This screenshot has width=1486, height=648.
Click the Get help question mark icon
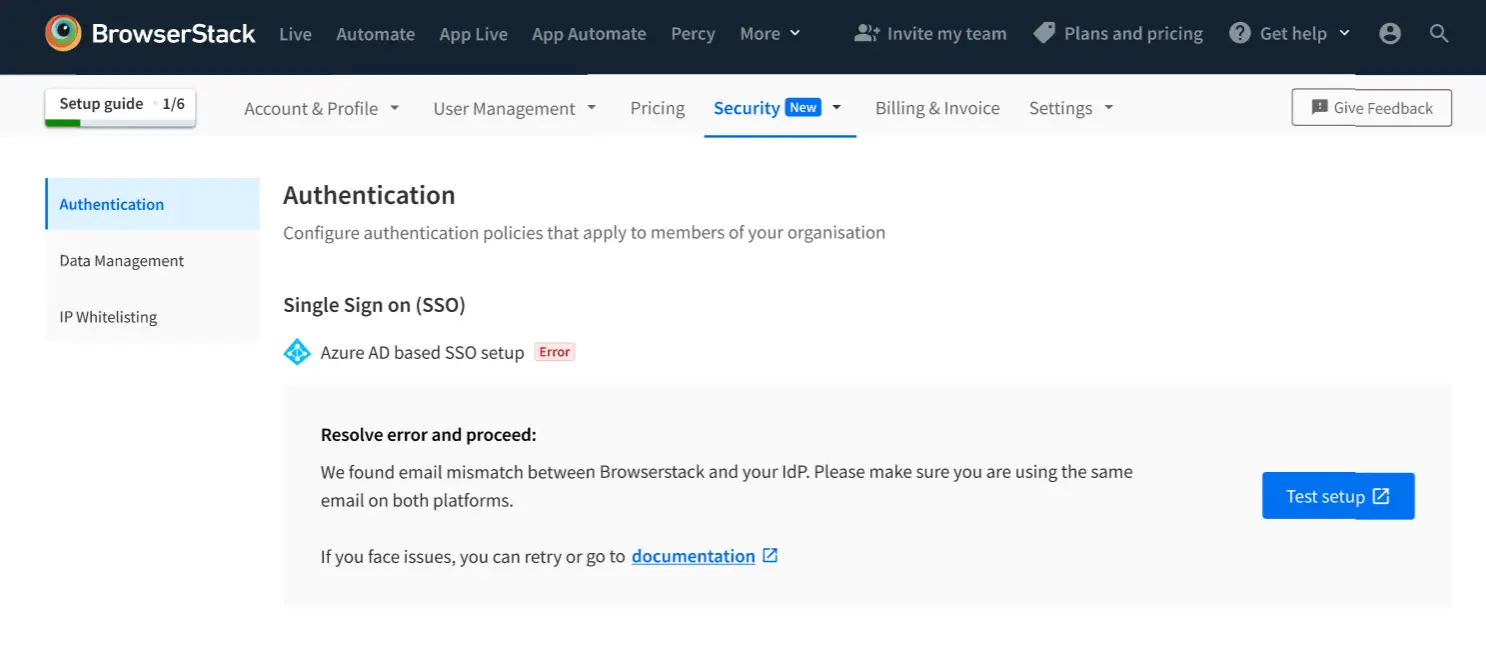[x=1240, y=34]
